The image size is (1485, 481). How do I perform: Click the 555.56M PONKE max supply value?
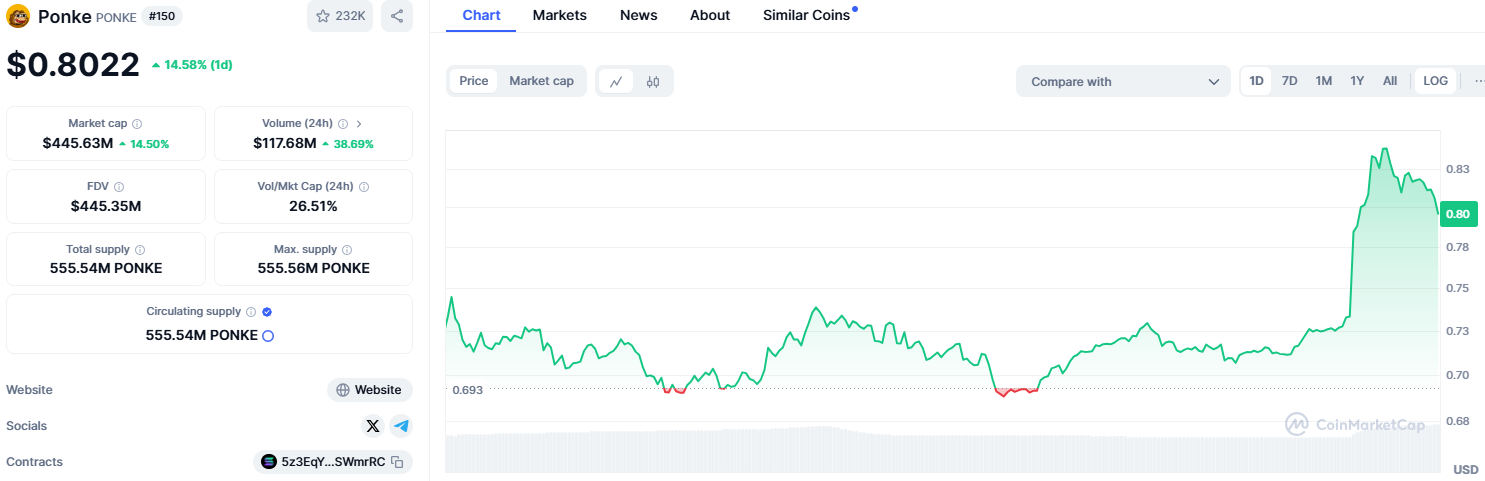tap(313, 268)
